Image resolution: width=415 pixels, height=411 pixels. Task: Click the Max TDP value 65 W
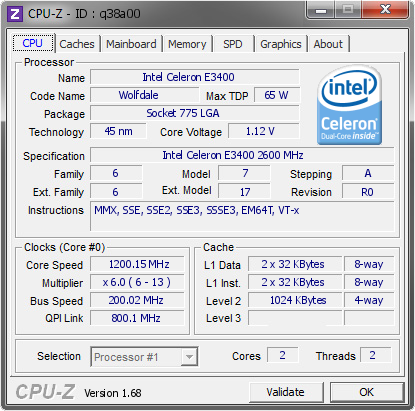pyautogui.click(x=277, y=95)
